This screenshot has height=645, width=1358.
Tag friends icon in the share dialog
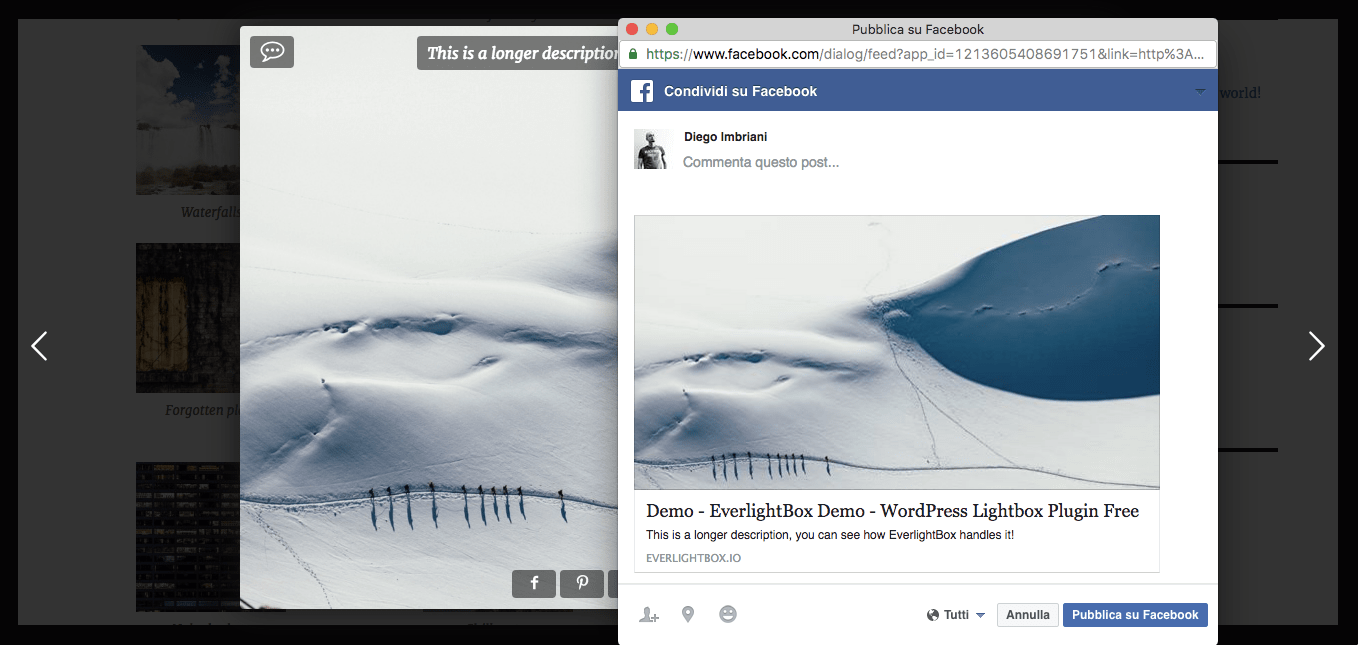pos(649,615)
